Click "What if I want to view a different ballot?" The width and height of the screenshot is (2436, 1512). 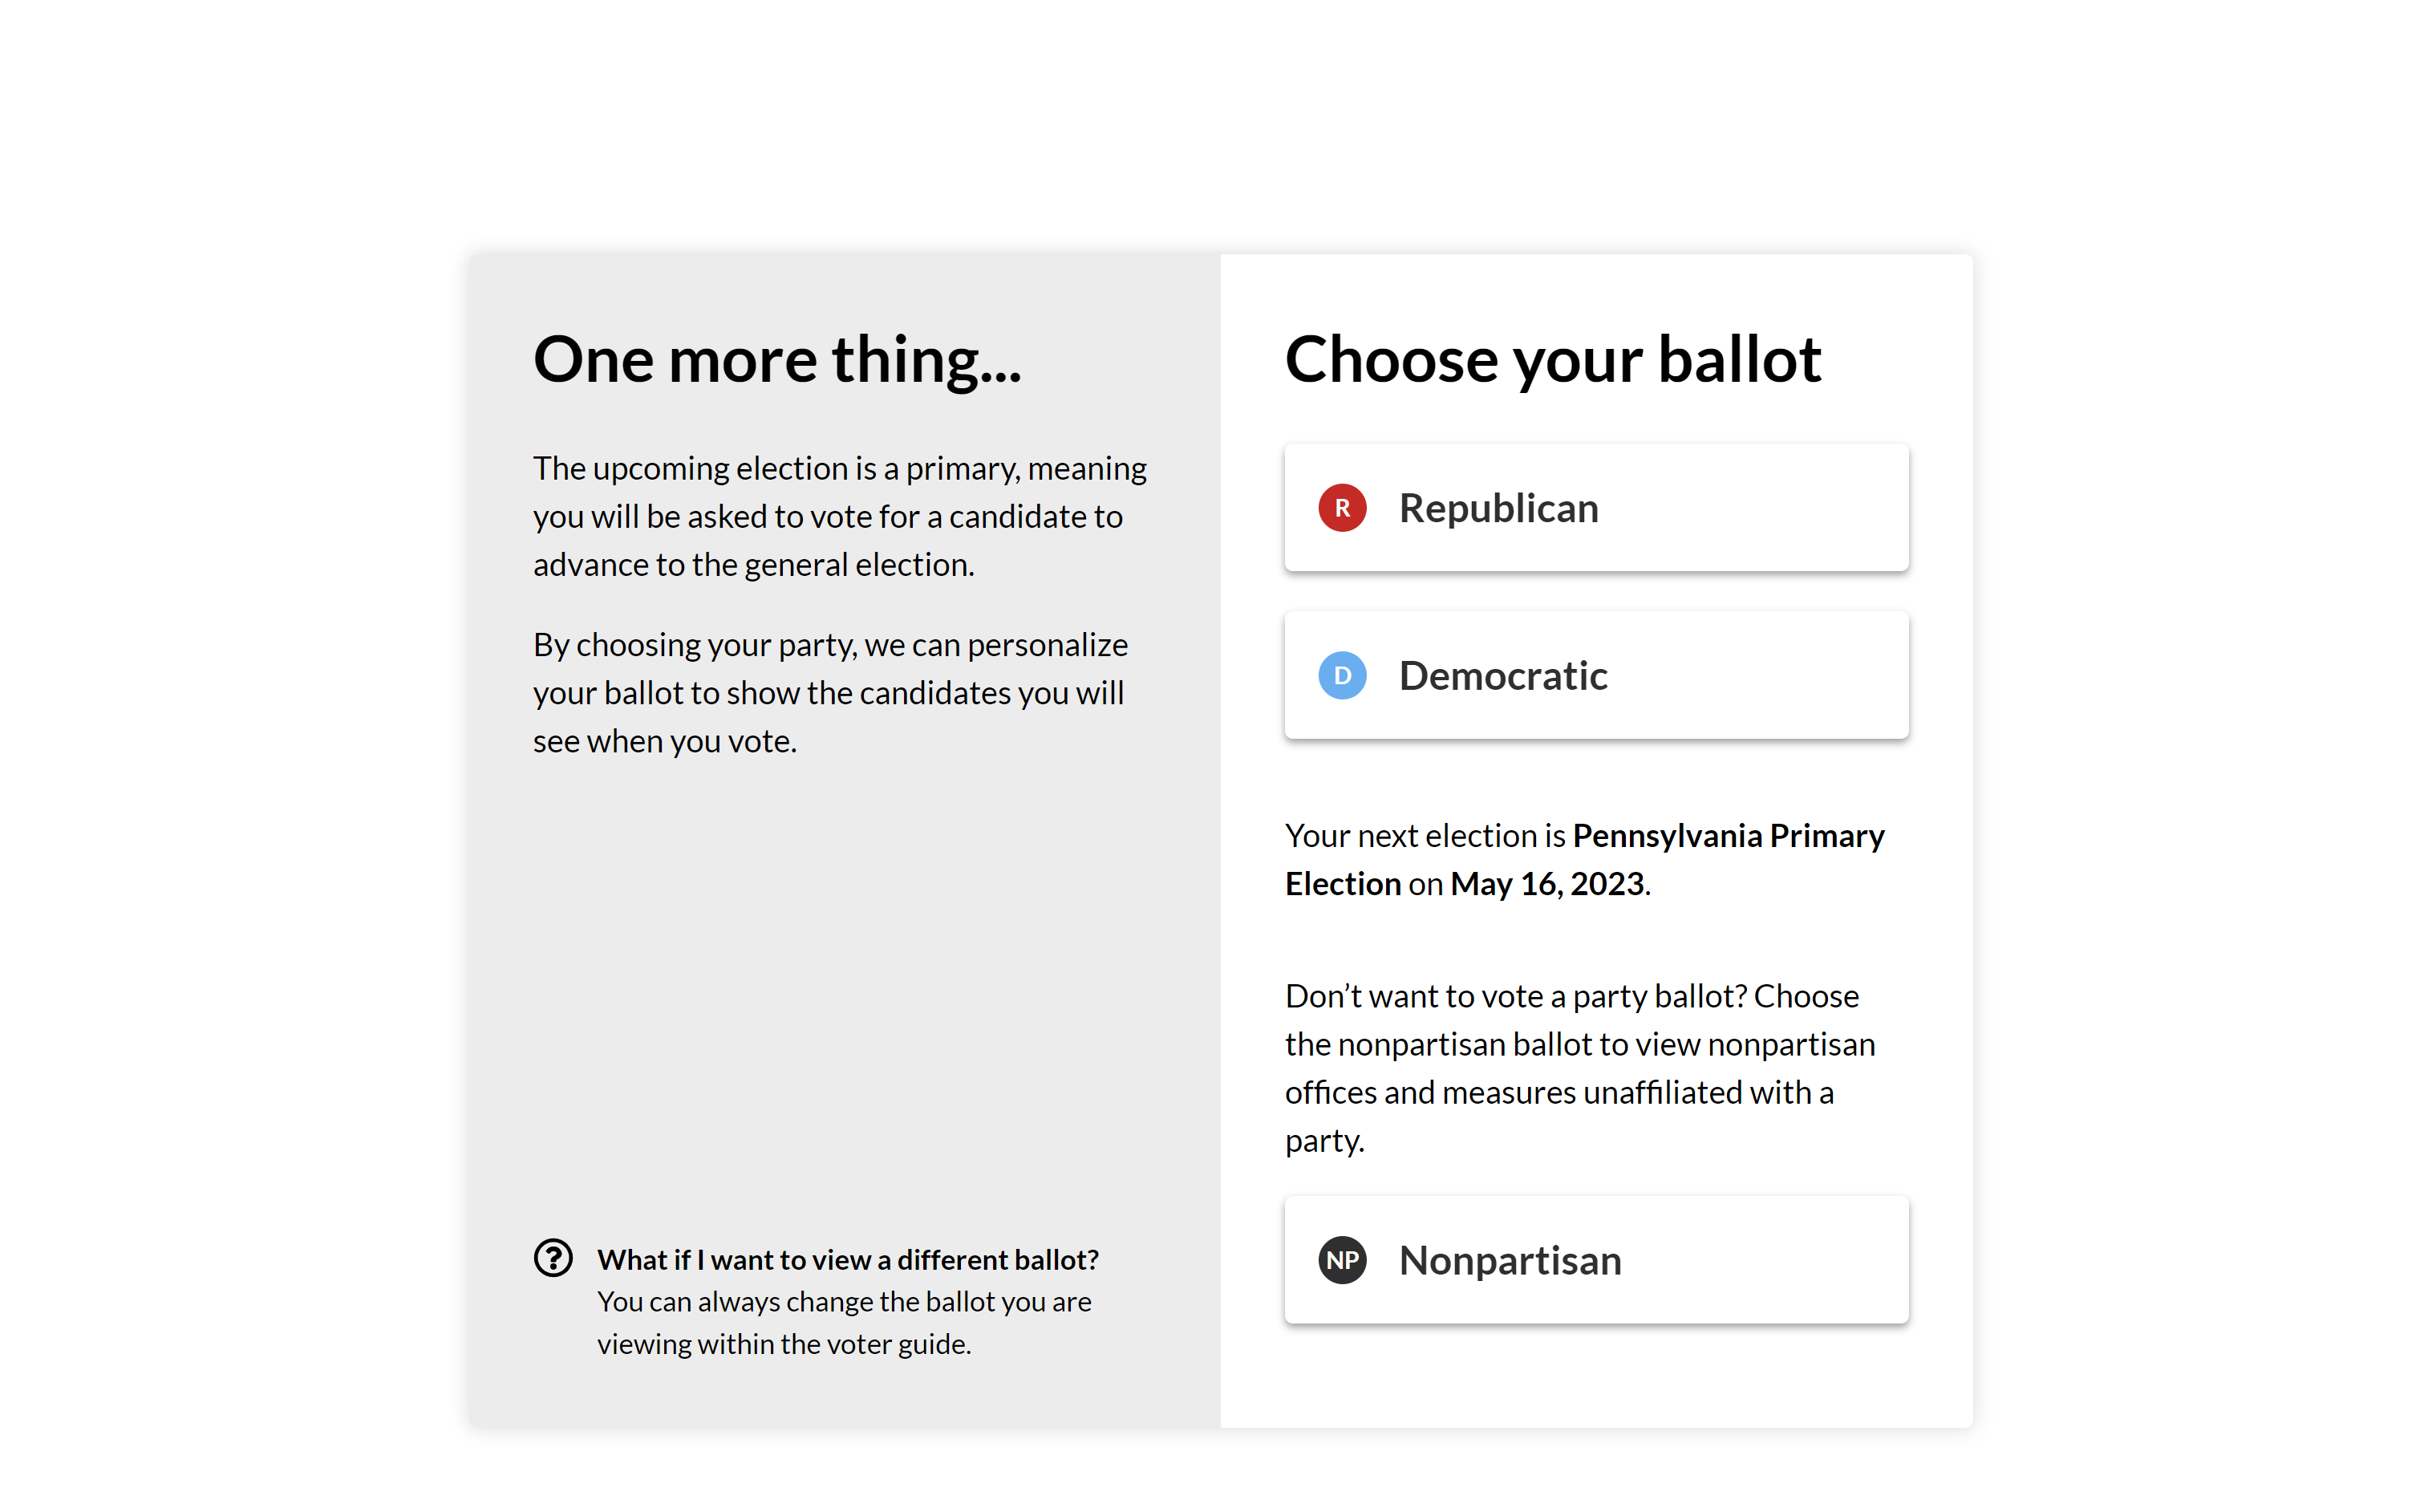(x=848, y=1259)
